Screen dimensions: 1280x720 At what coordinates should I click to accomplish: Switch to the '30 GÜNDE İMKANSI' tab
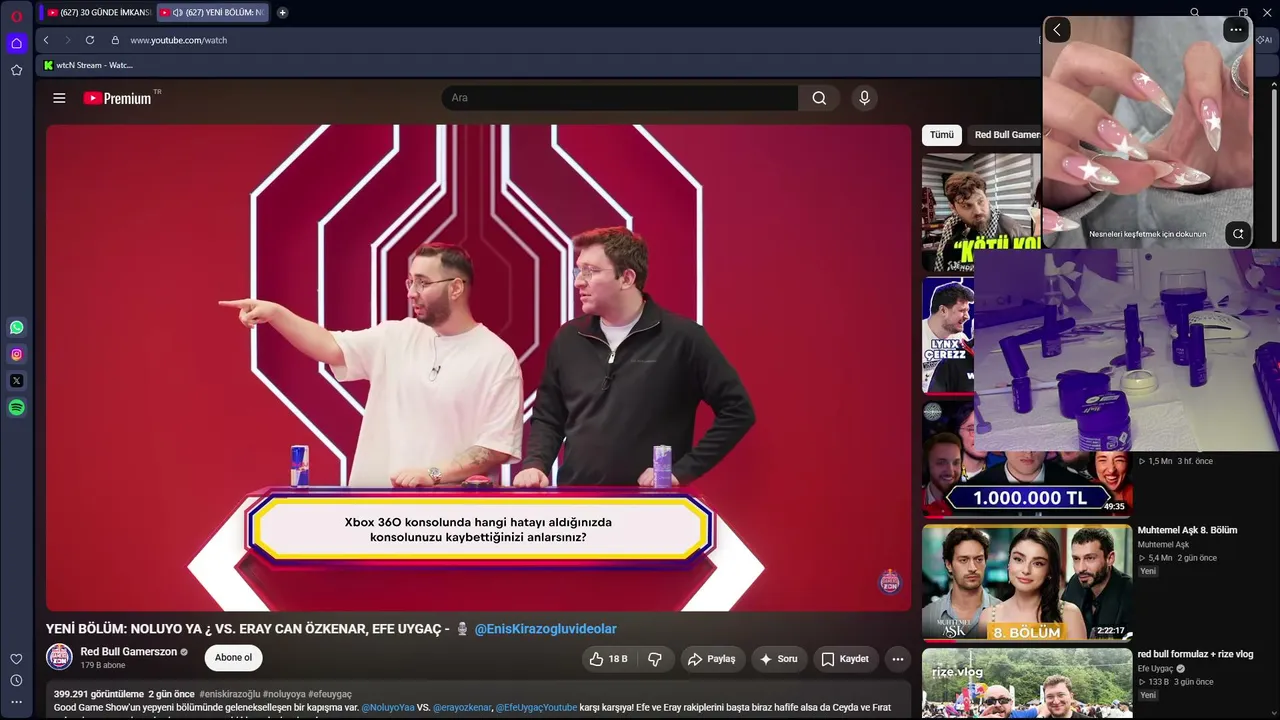pos(97,12)
